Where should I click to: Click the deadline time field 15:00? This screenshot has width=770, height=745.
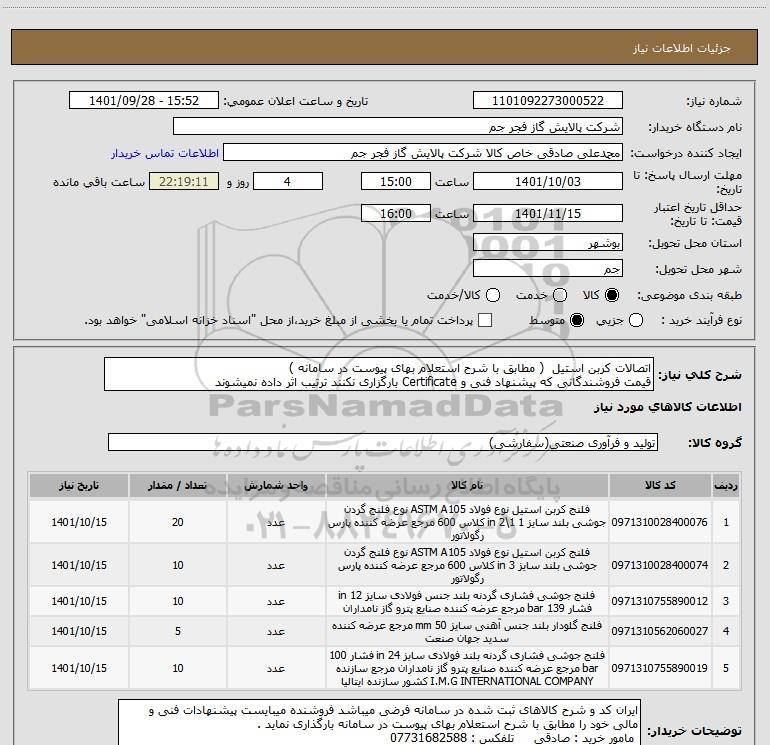point(396,182)
